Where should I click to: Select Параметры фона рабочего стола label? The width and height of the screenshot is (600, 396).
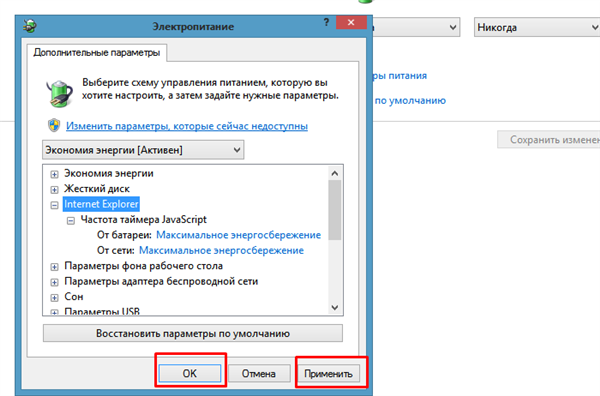coord(143,266)
